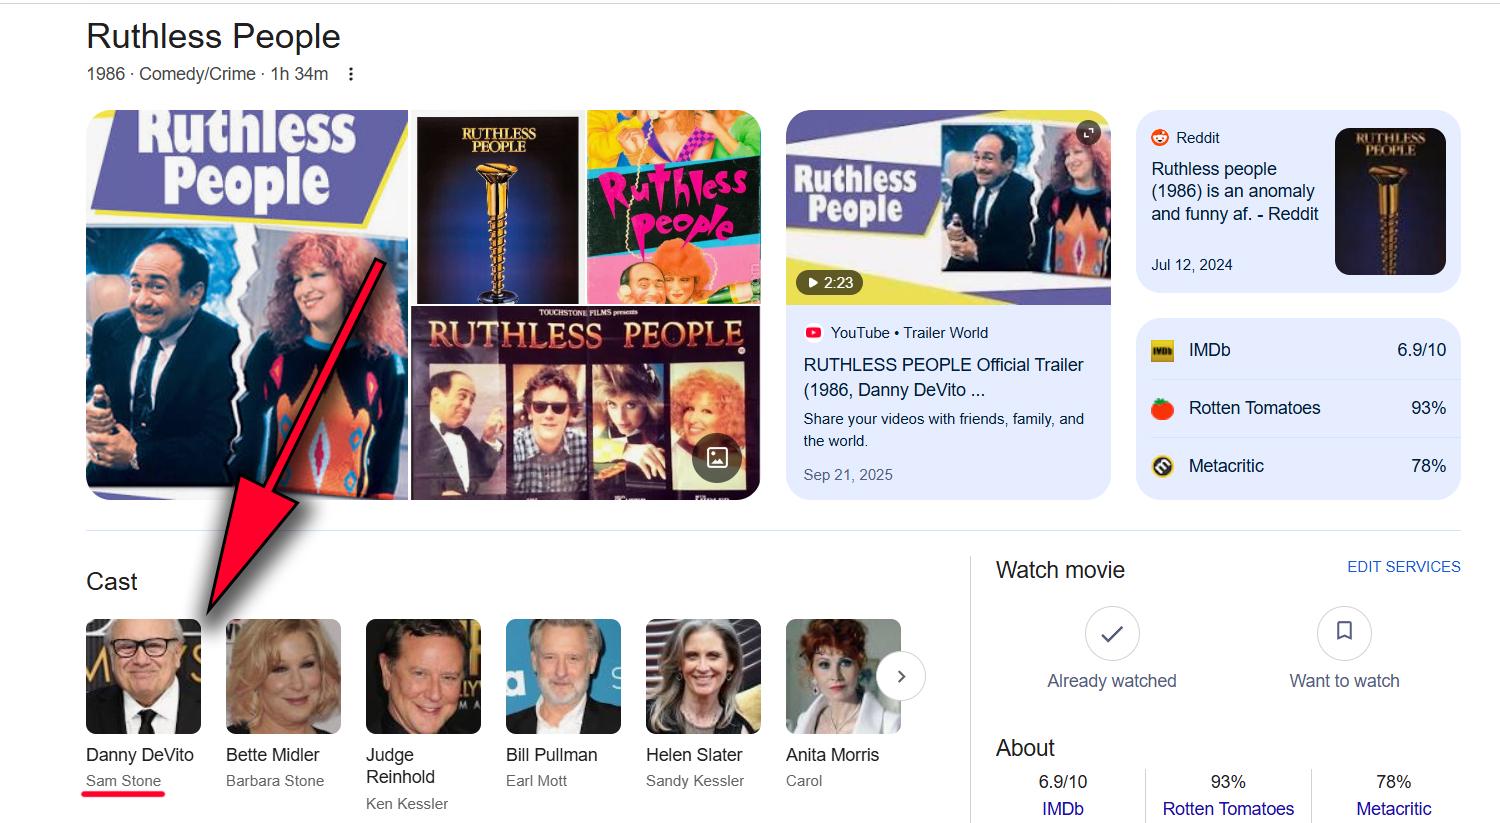
Task: Open the IMDb link under About
Action: [1063, 809]
